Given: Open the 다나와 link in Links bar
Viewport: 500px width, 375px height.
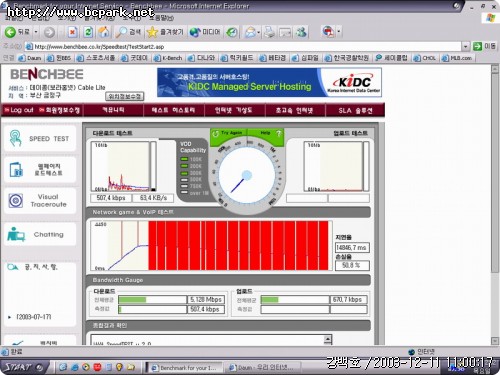Looking at the screenshot, I should 201,58.
